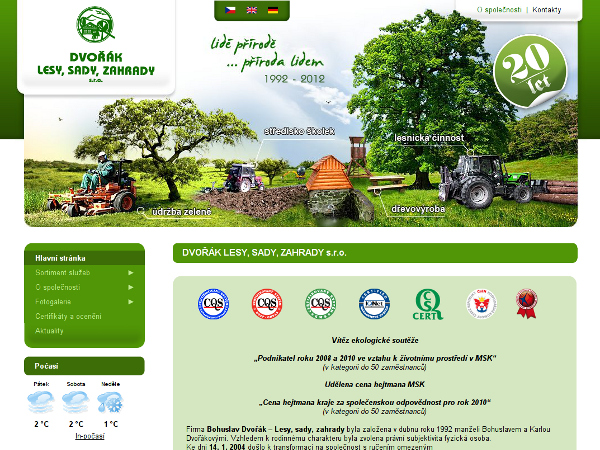Open Aktuality sidebar menu item

(x=49, y=331)
